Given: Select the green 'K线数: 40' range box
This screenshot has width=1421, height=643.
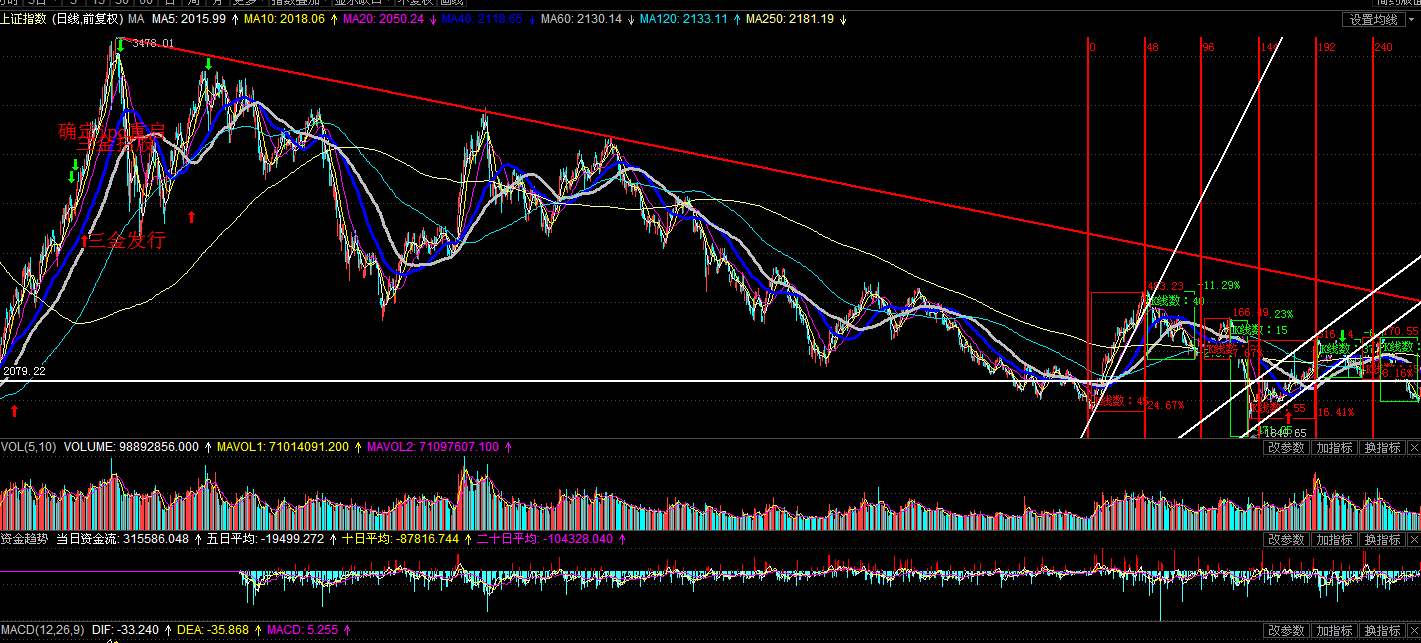Looking at the screenshot, I should [x=1176, y=301].
